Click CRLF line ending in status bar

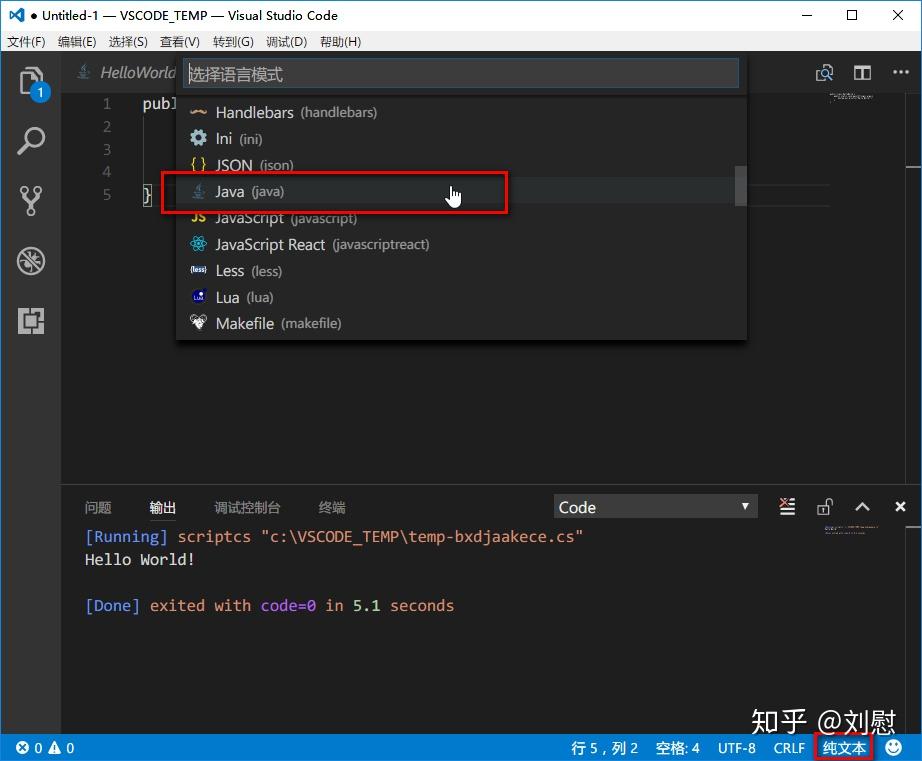pos(789,748)
